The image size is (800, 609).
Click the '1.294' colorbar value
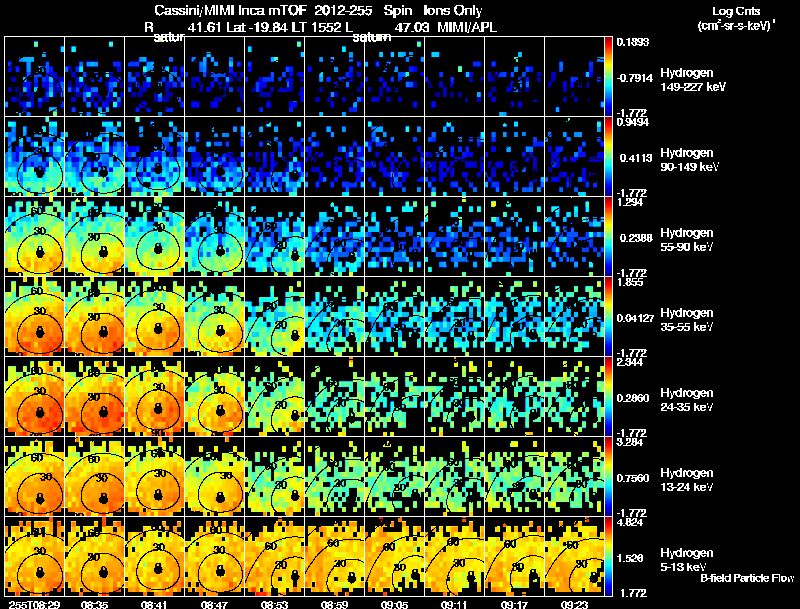point(630,202)
